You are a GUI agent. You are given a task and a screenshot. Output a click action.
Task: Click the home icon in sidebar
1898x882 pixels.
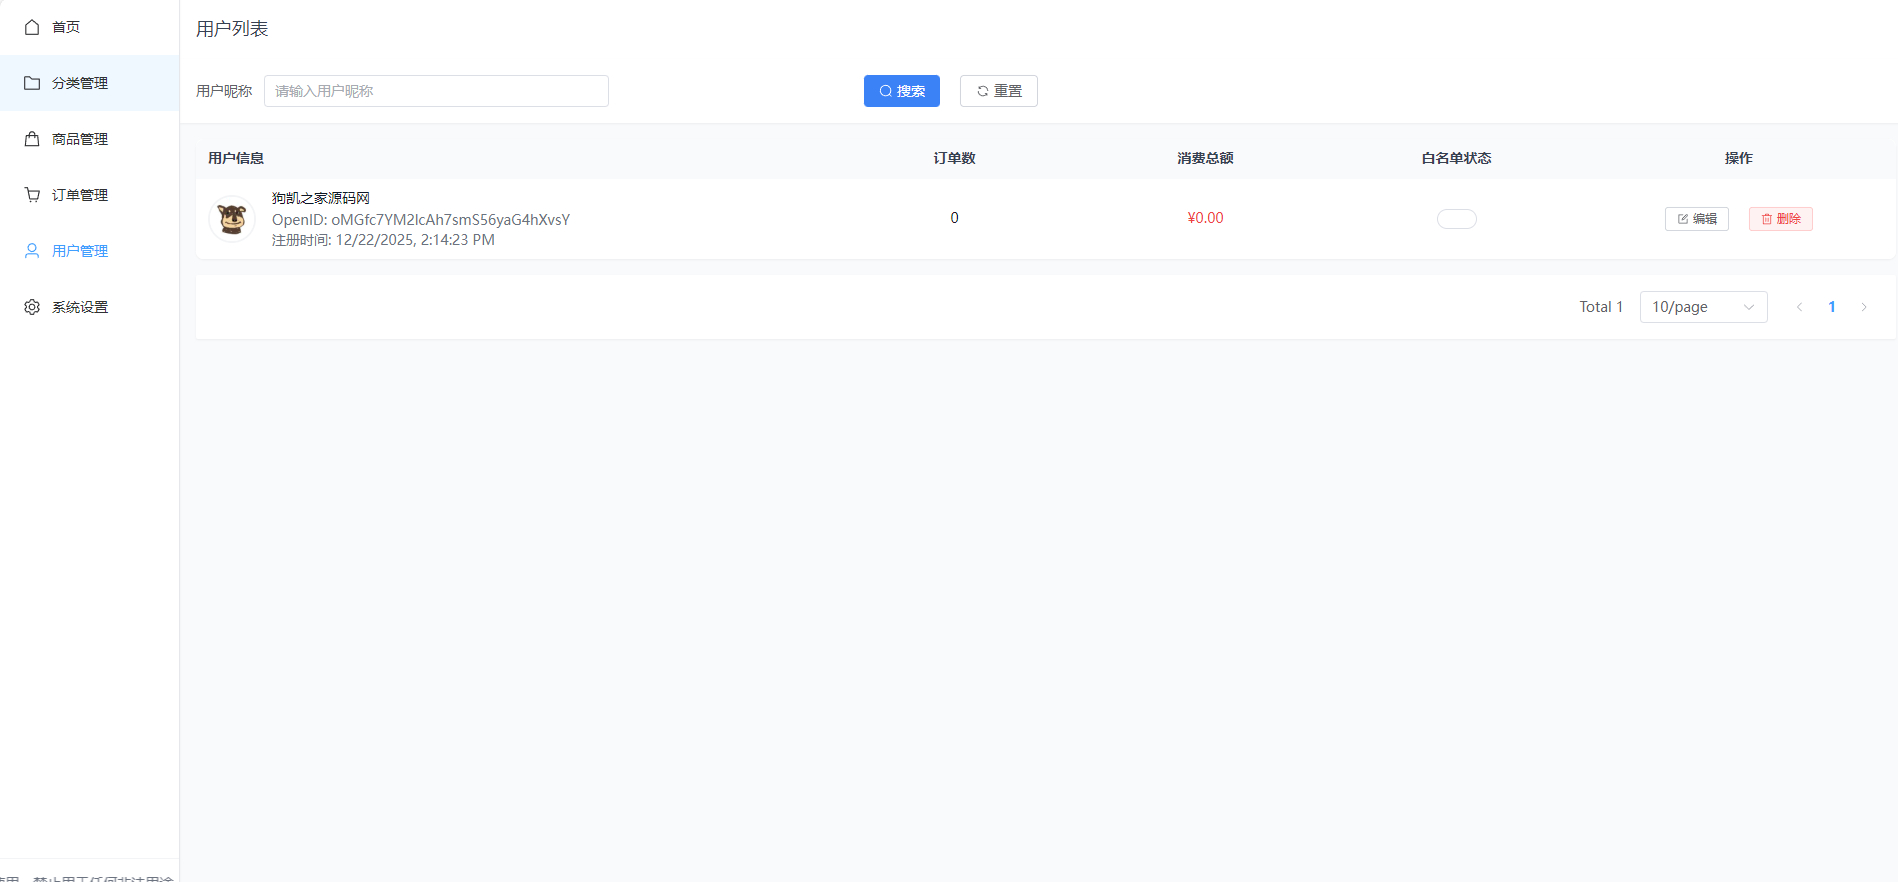click(32, 27)
